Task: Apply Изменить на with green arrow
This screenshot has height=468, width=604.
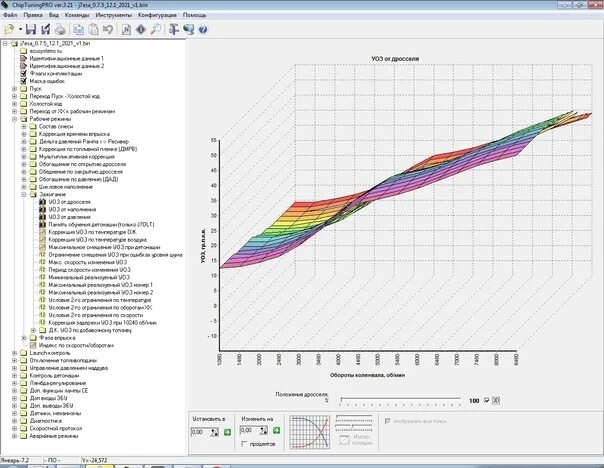Action: coord(276,431)
